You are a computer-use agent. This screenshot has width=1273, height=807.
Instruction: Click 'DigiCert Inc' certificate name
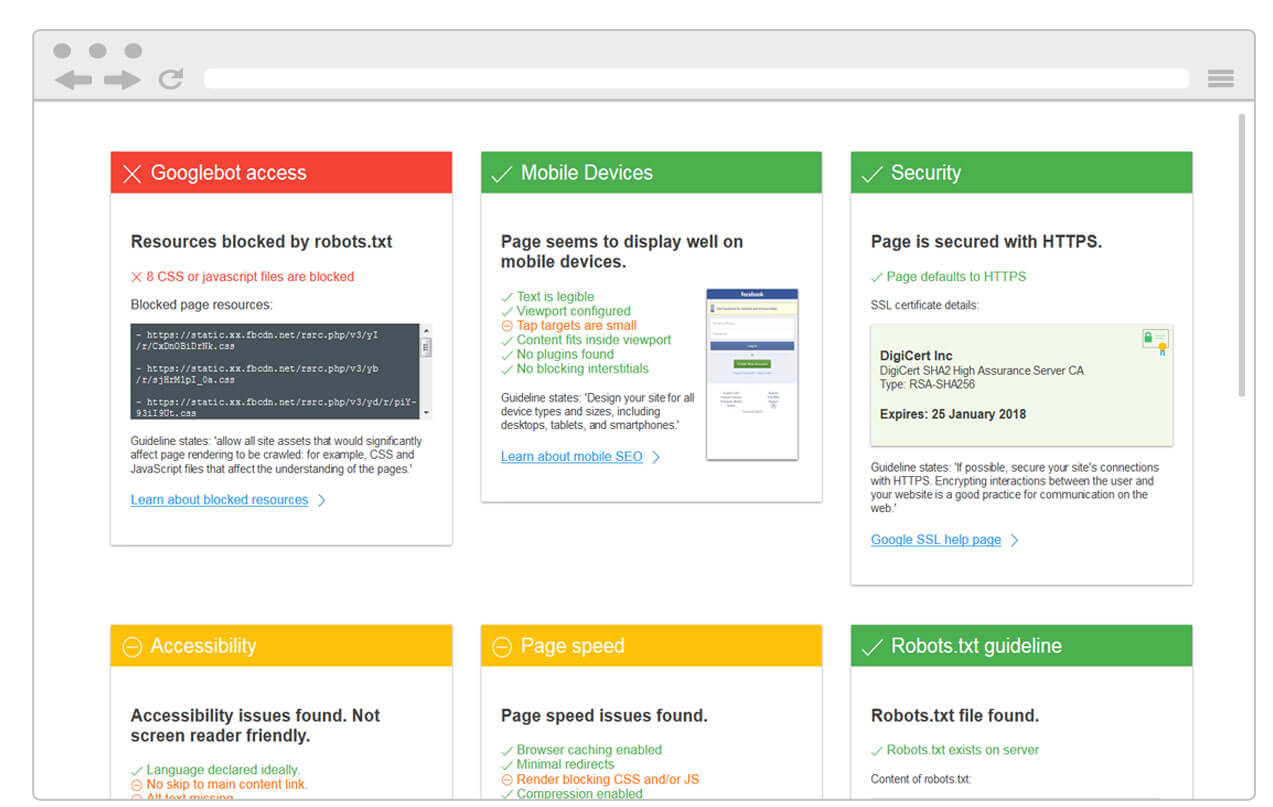click(x=916, y=356)
